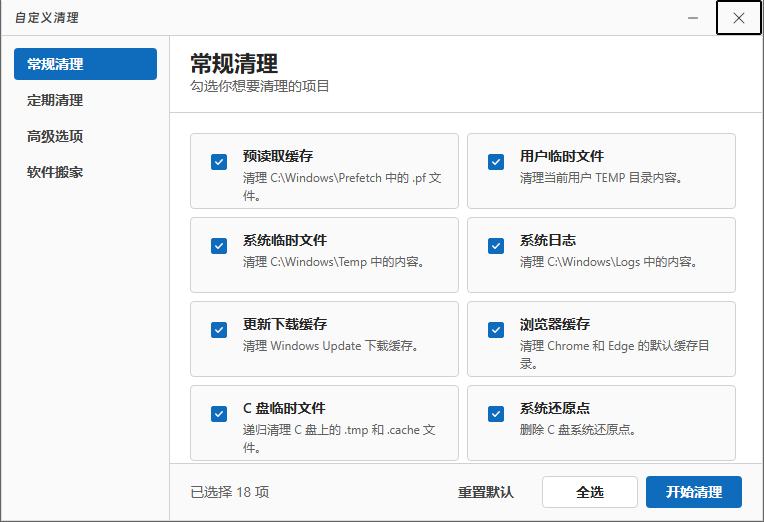
Task: Click the Windows Update 下载缓存 description
Action: click(x=331, y=346)
